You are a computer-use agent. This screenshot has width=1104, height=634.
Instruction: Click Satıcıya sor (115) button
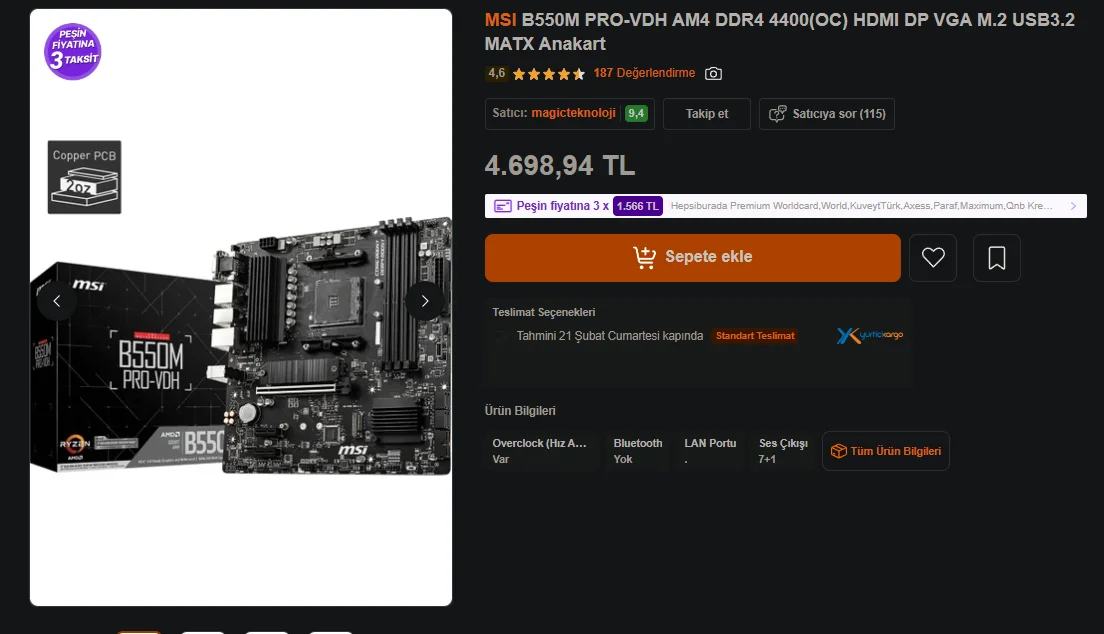click(827, 114)
